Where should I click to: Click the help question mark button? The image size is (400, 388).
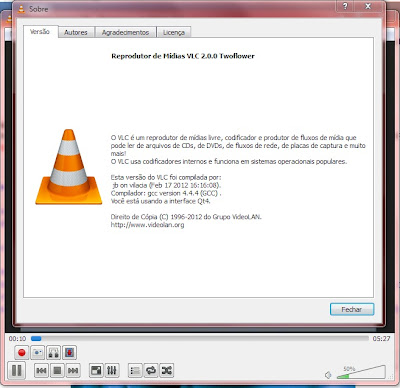click(x=346, y=6)
